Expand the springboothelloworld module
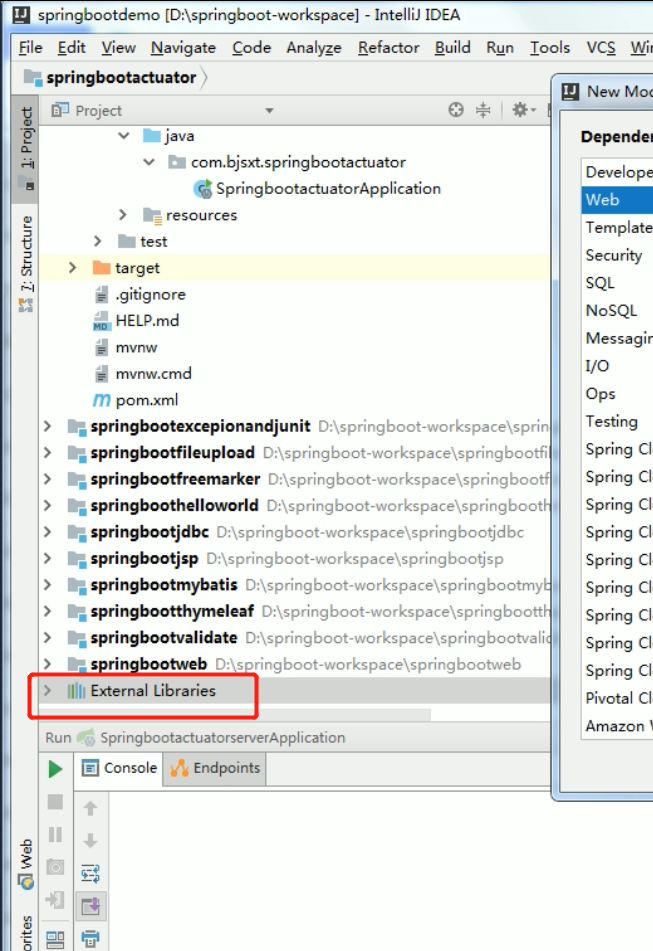653x951 pixels. pyautogui.click(x=47, y=505)
